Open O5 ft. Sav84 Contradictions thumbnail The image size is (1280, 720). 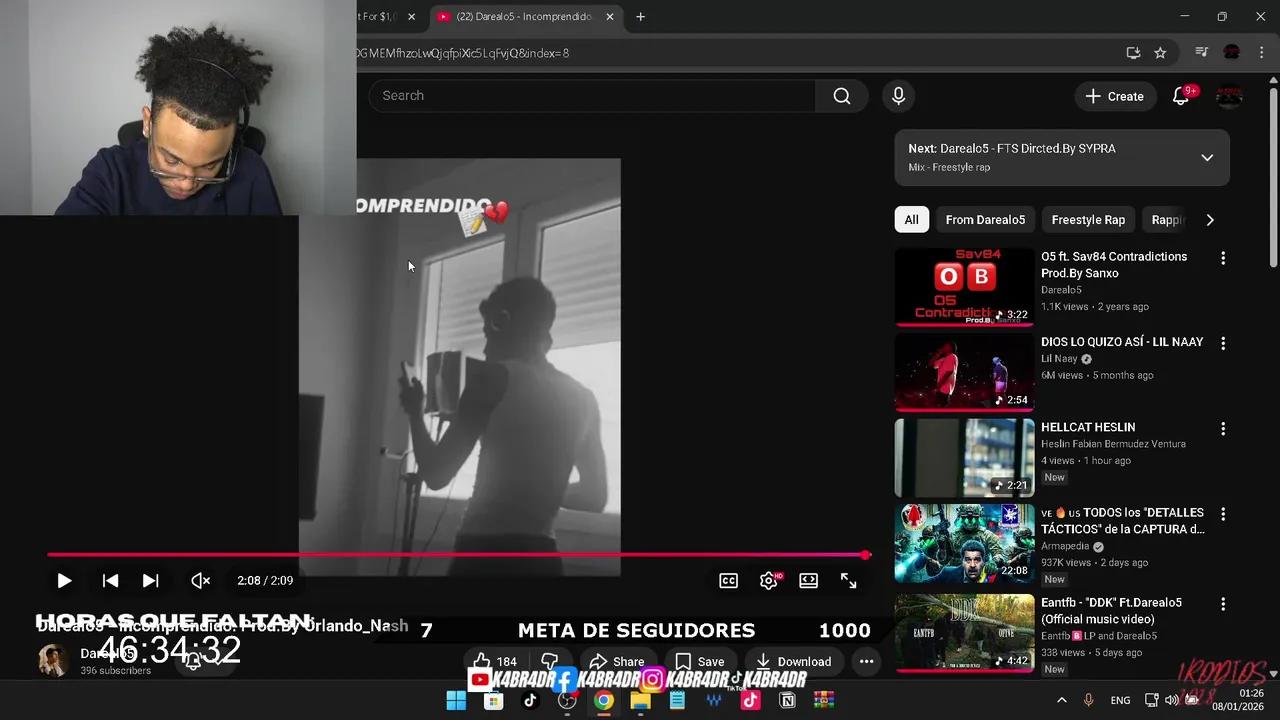click(964, 287)
